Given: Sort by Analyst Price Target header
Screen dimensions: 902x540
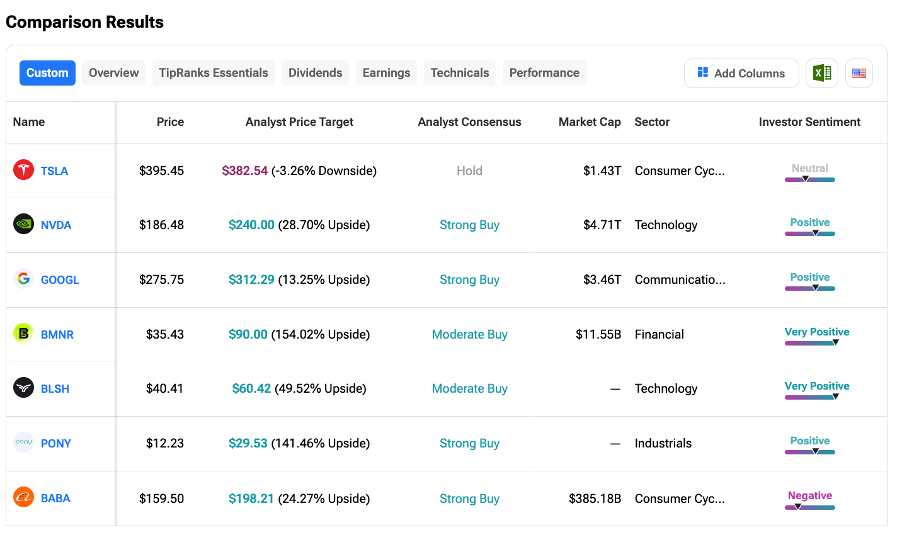Looking at the screenshot, I should click(299, 122).
